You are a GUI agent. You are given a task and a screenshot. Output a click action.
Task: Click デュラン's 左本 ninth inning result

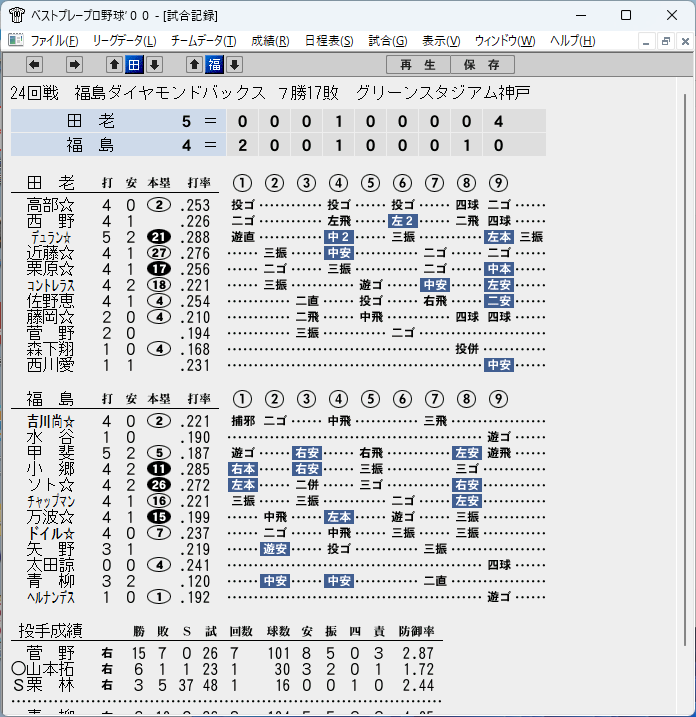coord(498,237)
